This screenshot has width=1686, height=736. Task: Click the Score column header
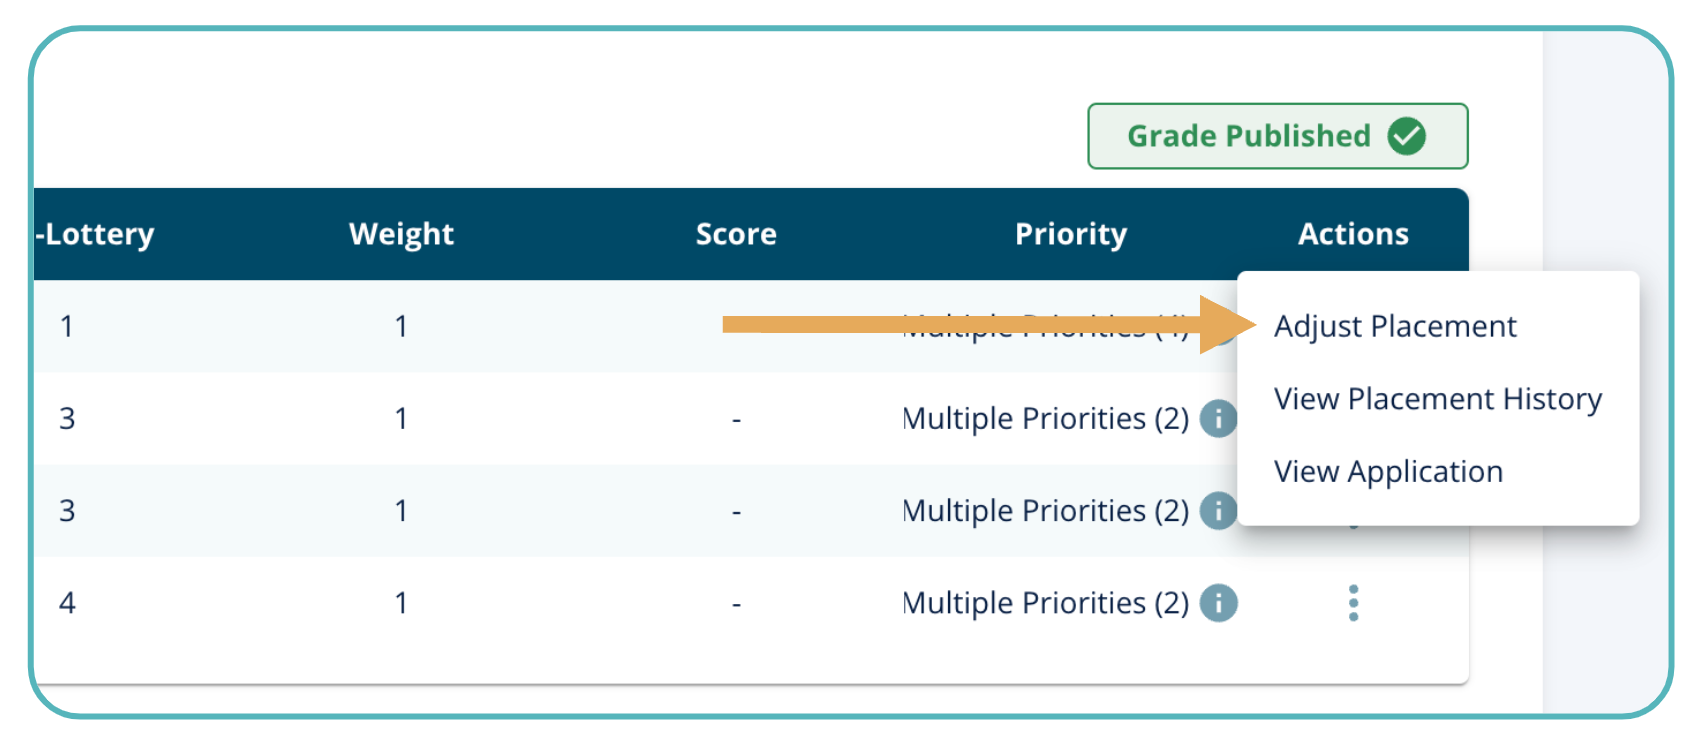coord(736,234)
